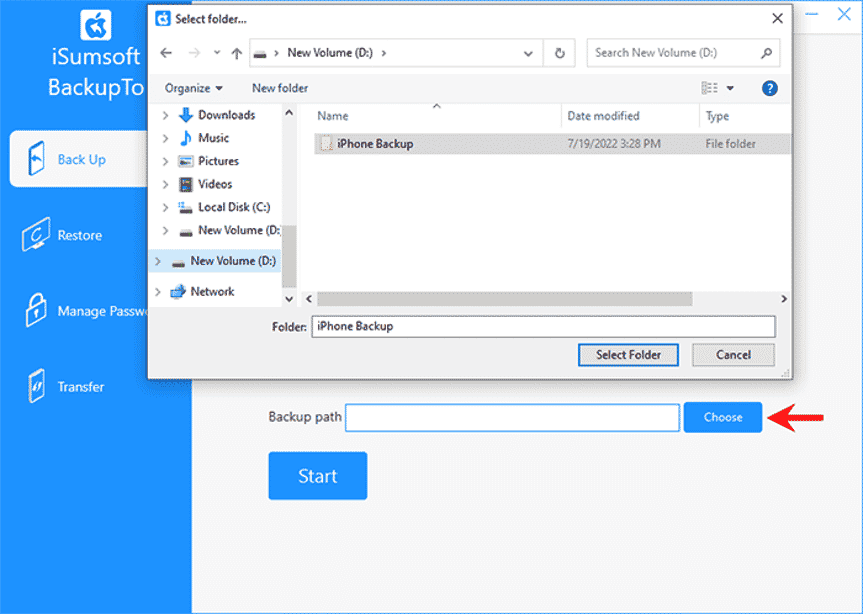Click the Backup path input field

(512, 418)
